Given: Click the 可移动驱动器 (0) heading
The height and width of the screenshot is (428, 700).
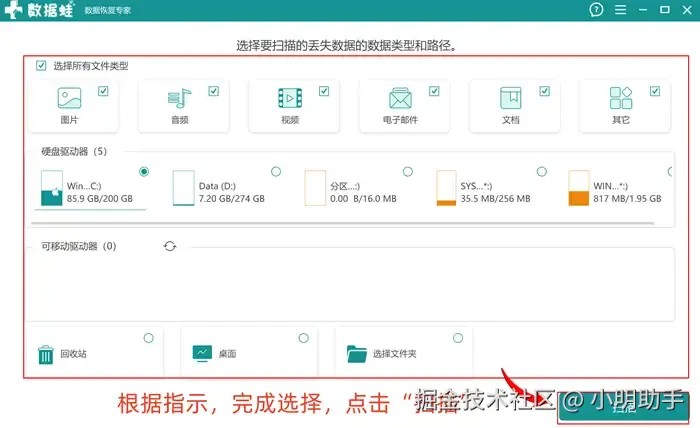Looking at the screenshot, I should (79, 246).
